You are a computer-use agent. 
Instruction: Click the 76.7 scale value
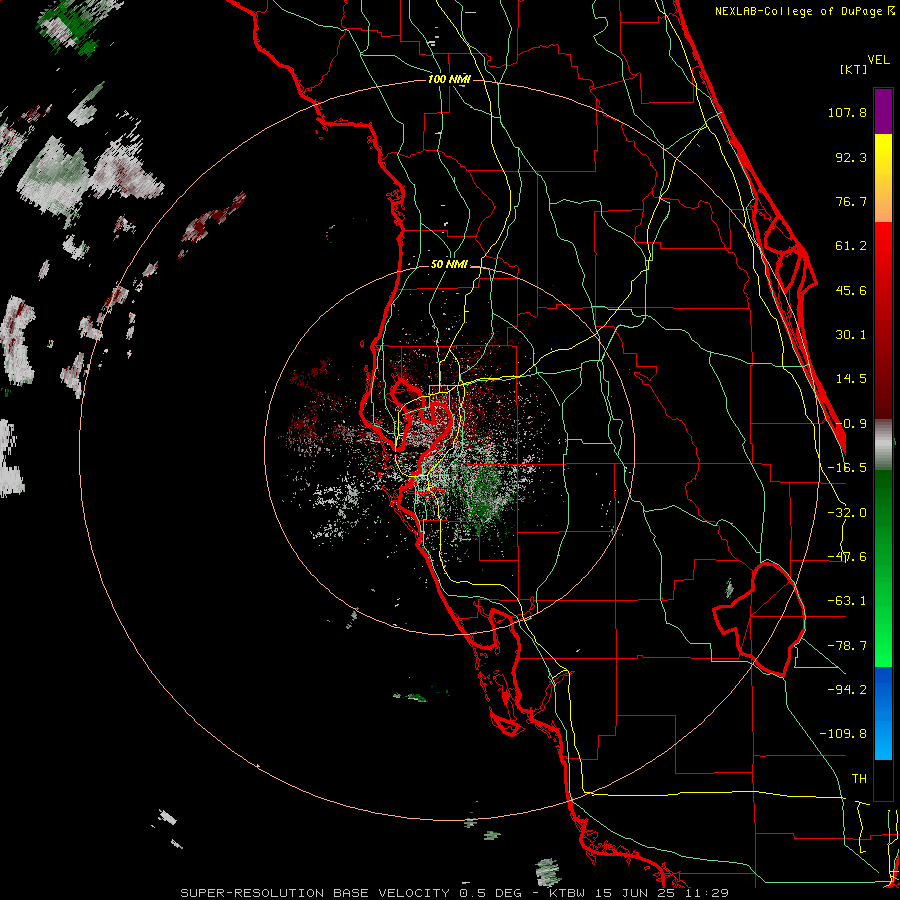tap(851, 201)
